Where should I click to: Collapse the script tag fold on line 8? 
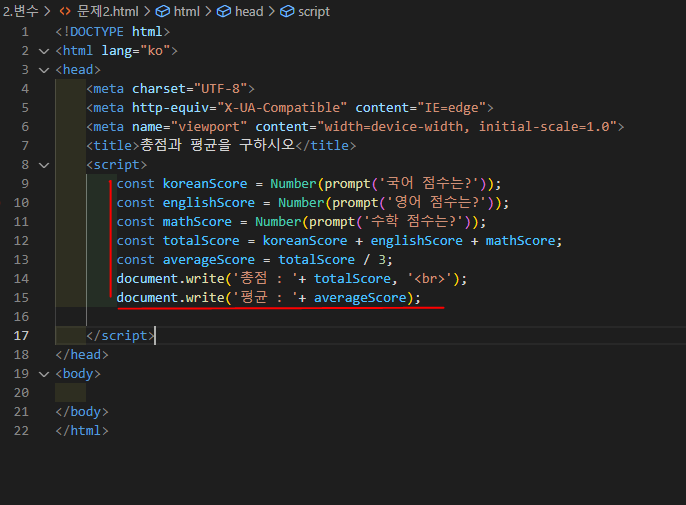44,165
